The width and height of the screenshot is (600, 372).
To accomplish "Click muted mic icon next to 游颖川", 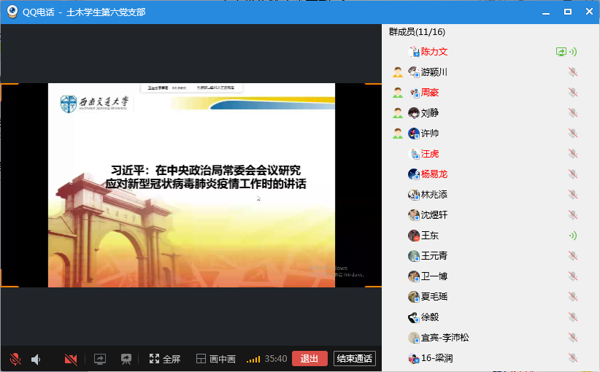I will click(573, 72).
